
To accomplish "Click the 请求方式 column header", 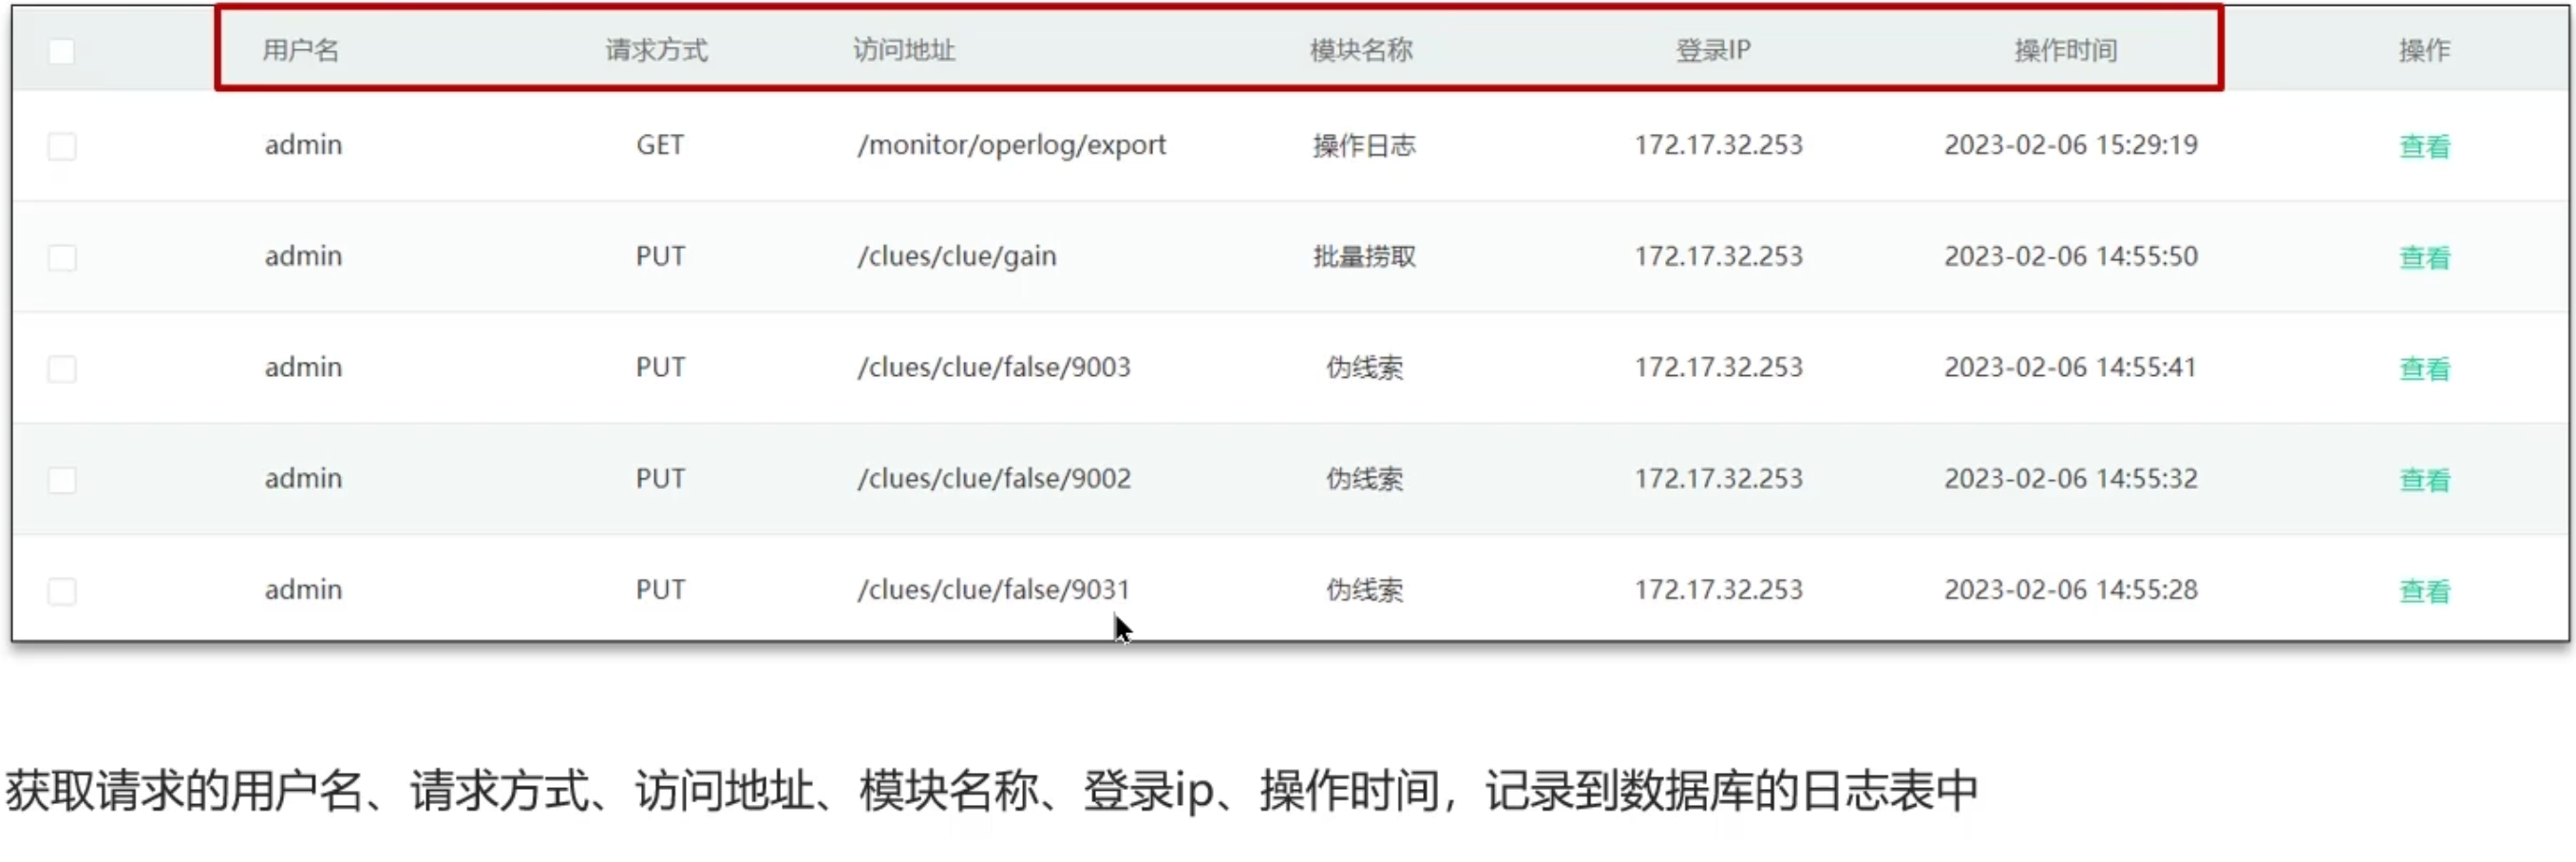I will point(656,50).
